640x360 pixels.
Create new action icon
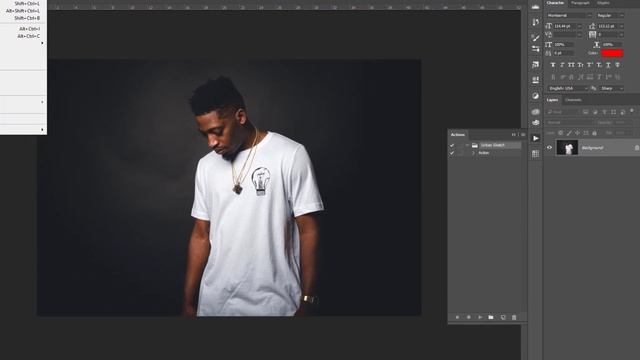point(503,317)
